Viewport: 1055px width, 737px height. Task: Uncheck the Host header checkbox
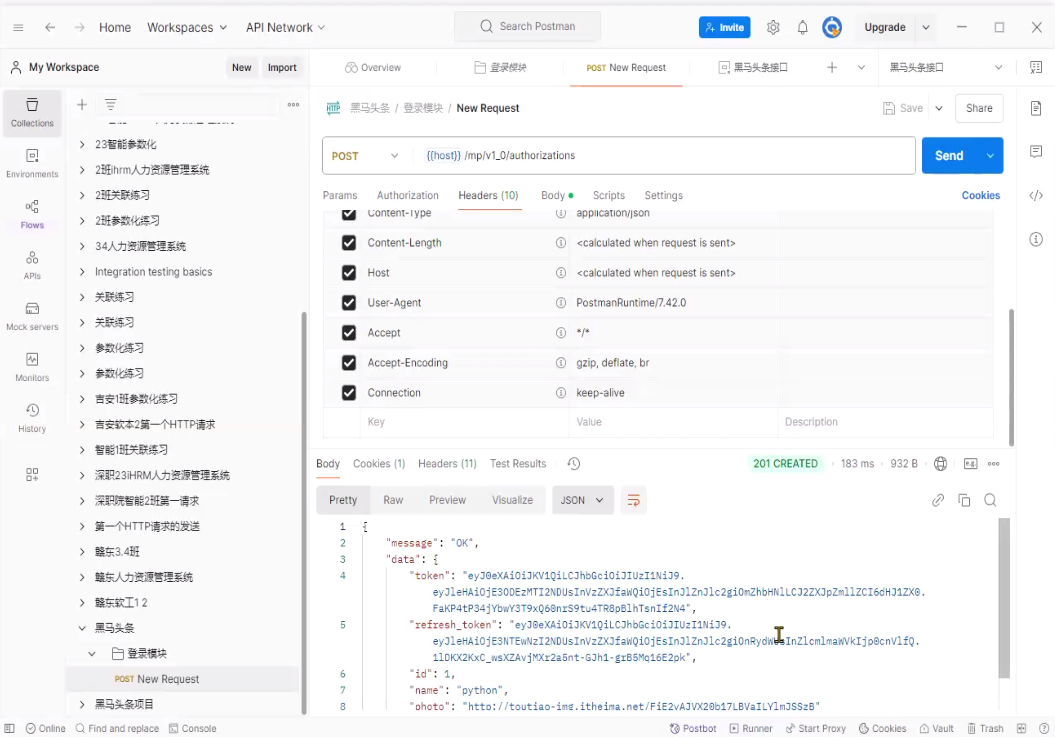349,273
